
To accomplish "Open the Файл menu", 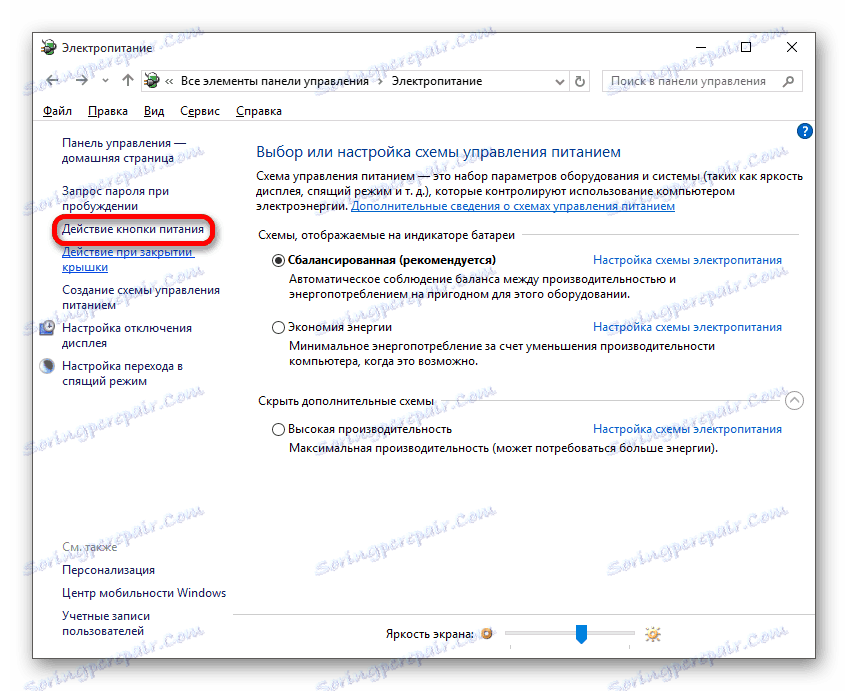I will (x=57, y=111).
